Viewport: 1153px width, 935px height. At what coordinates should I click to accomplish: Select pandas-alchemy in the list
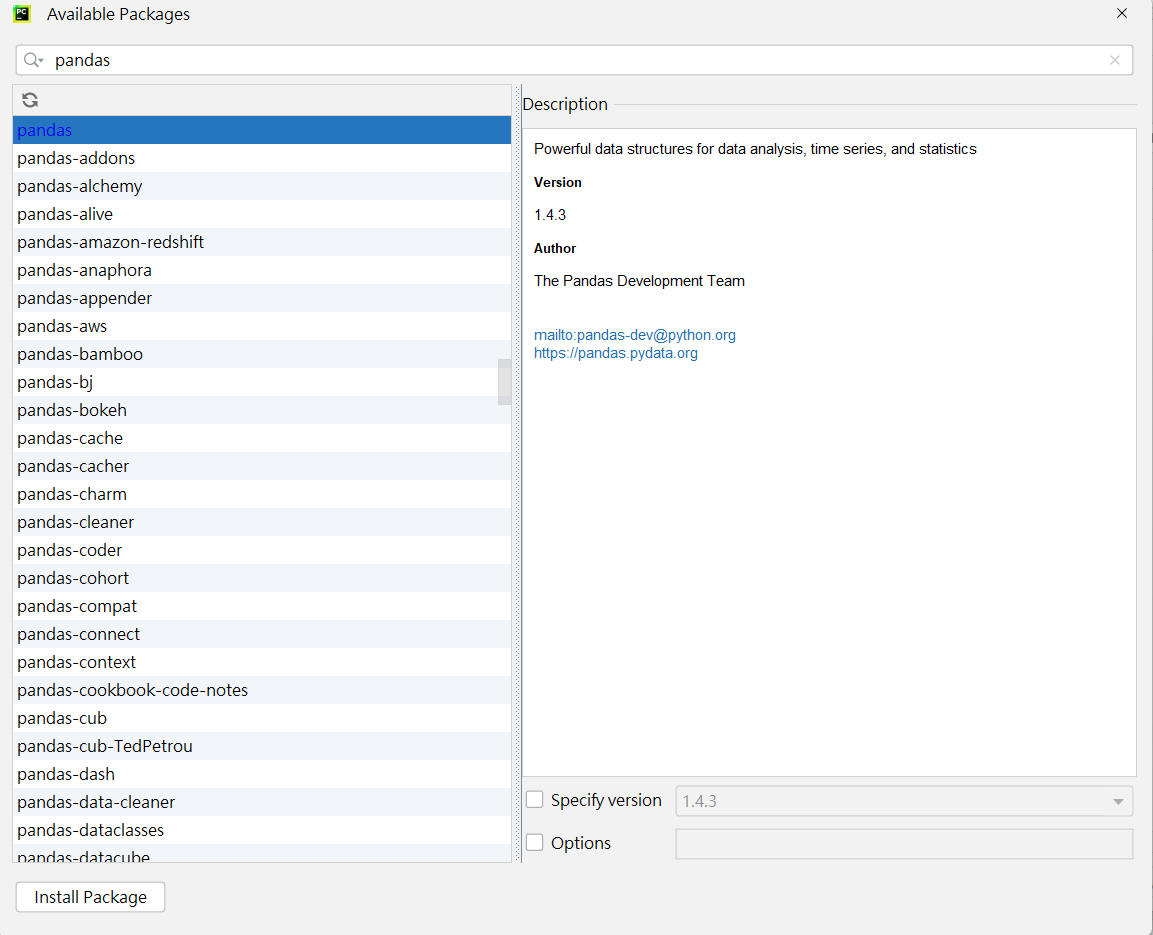[x=262, y=186]
